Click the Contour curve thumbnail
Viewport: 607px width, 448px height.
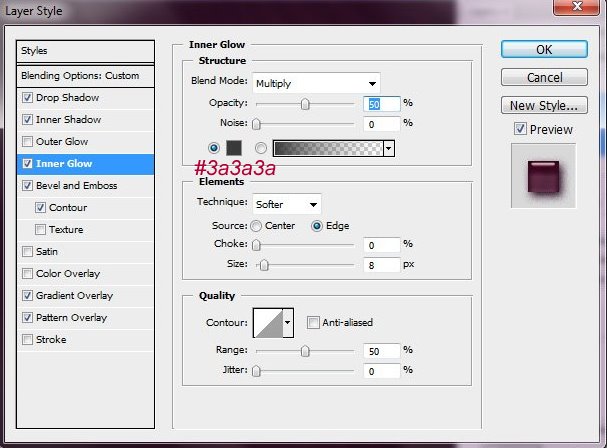pos(268,322)
